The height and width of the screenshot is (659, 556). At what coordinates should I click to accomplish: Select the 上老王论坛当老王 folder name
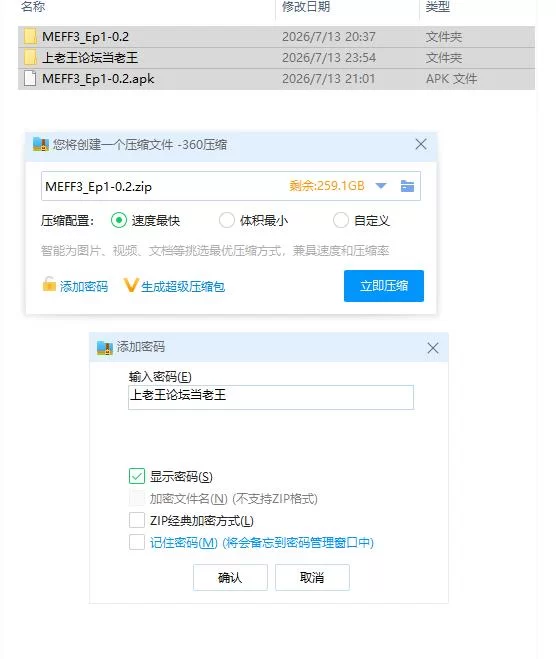coord(90,58)
